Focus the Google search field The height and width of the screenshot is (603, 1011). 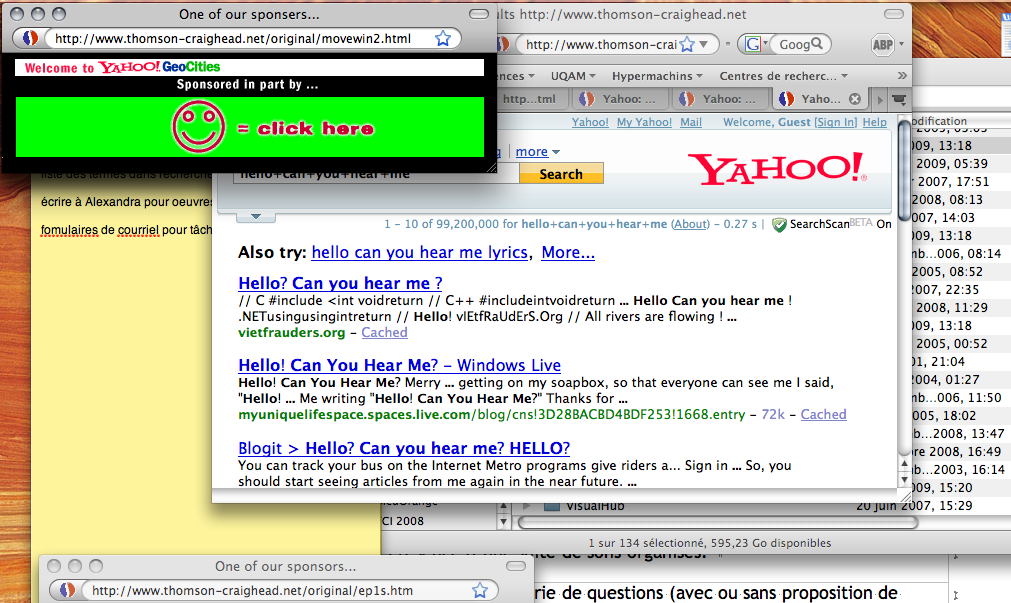[794, 44]
